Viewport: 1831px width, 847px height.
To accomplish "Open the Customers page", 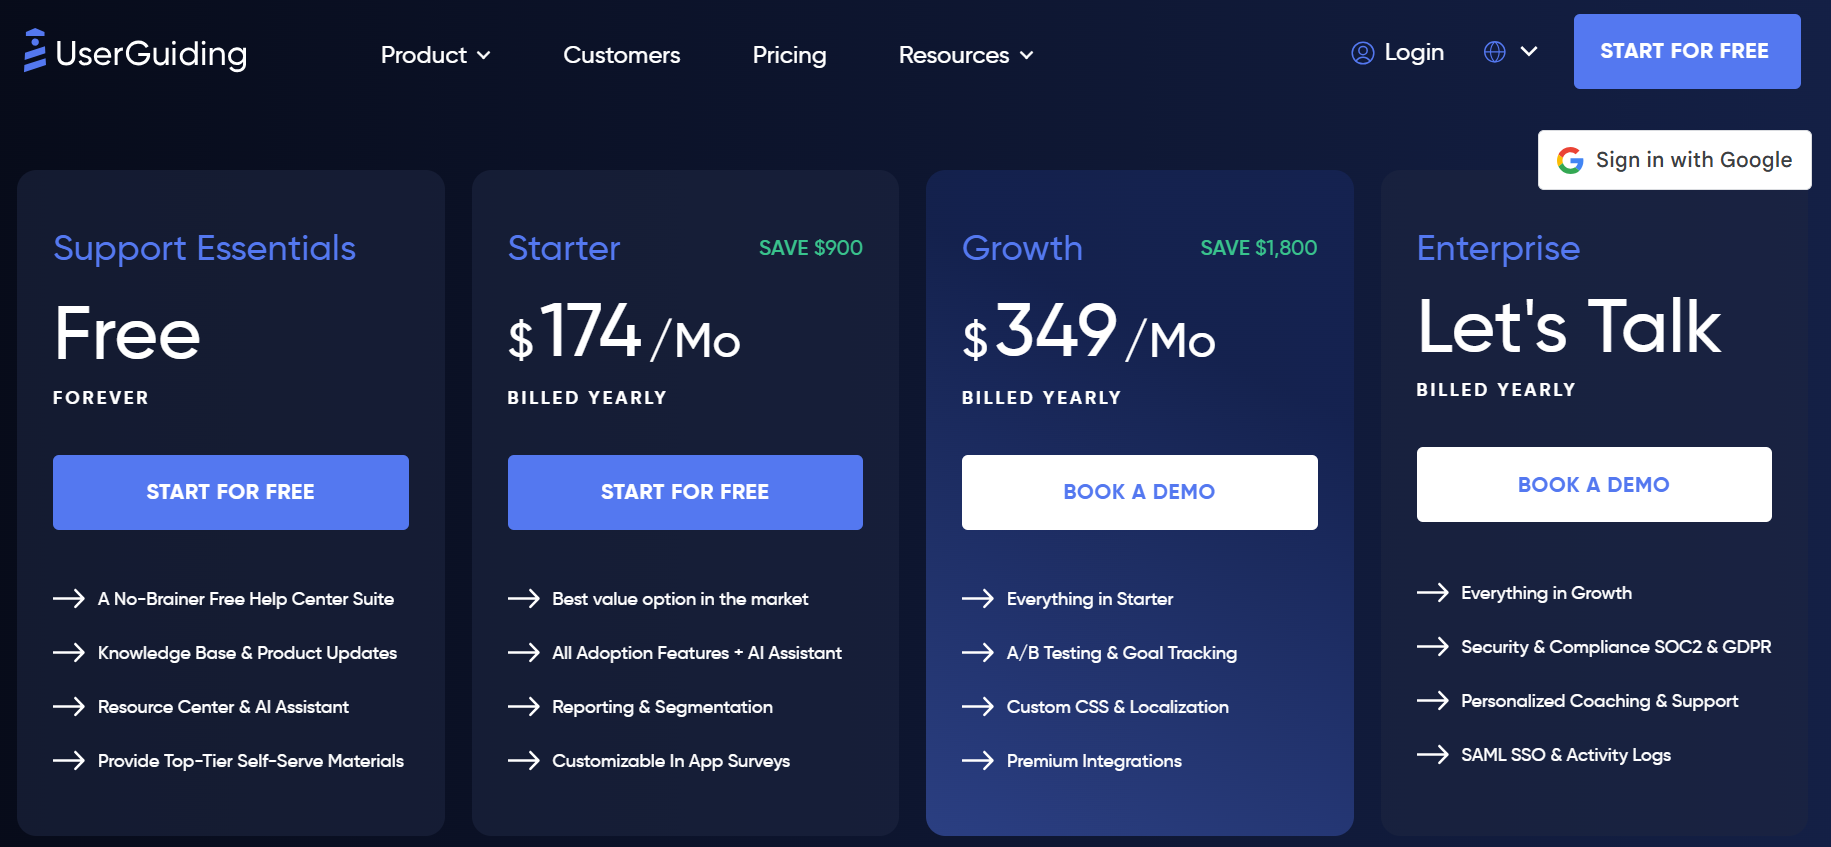I will [x=622, y=55].
